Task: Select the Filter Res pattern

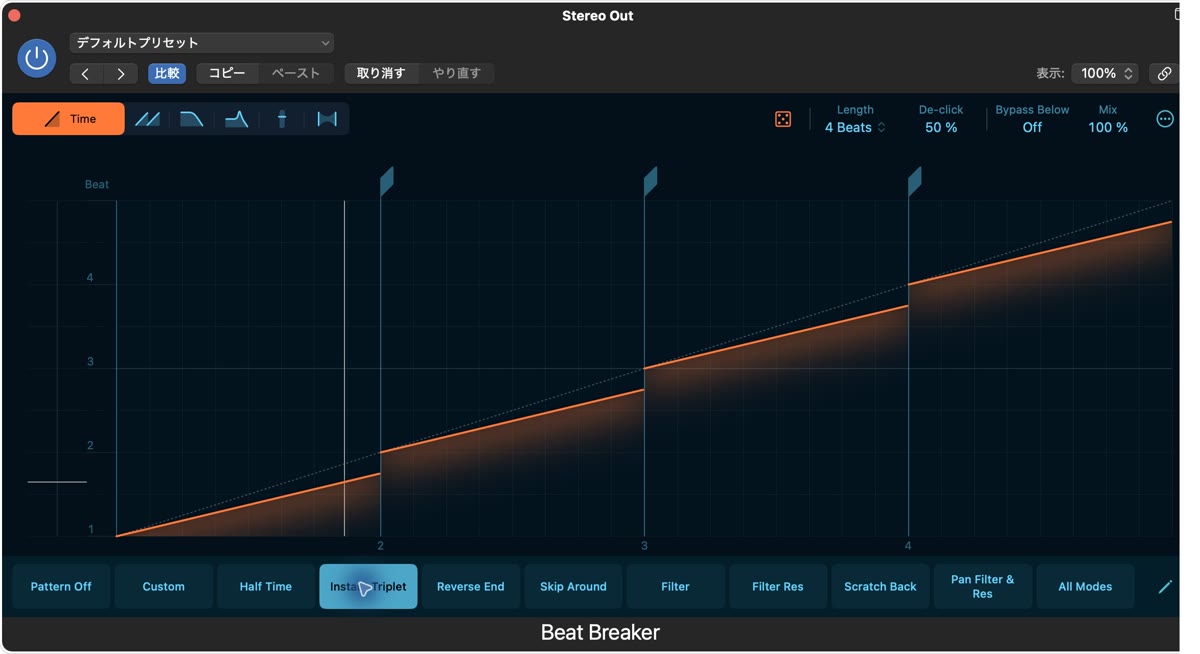Action: (778, 587)
